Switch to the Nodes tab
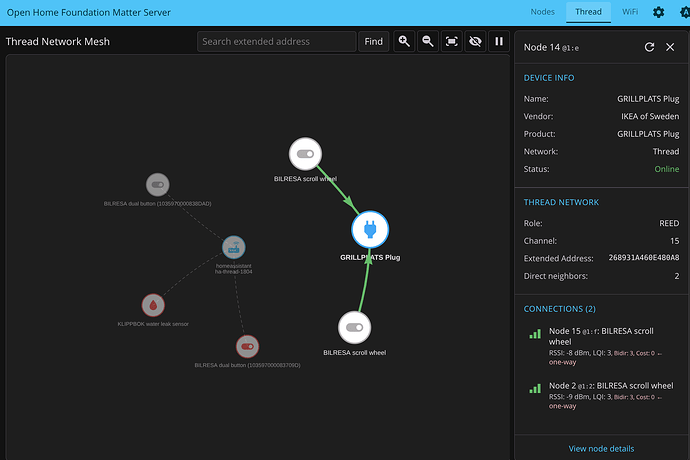The width and height of the screenshot is (690, 460). point(543,12)
